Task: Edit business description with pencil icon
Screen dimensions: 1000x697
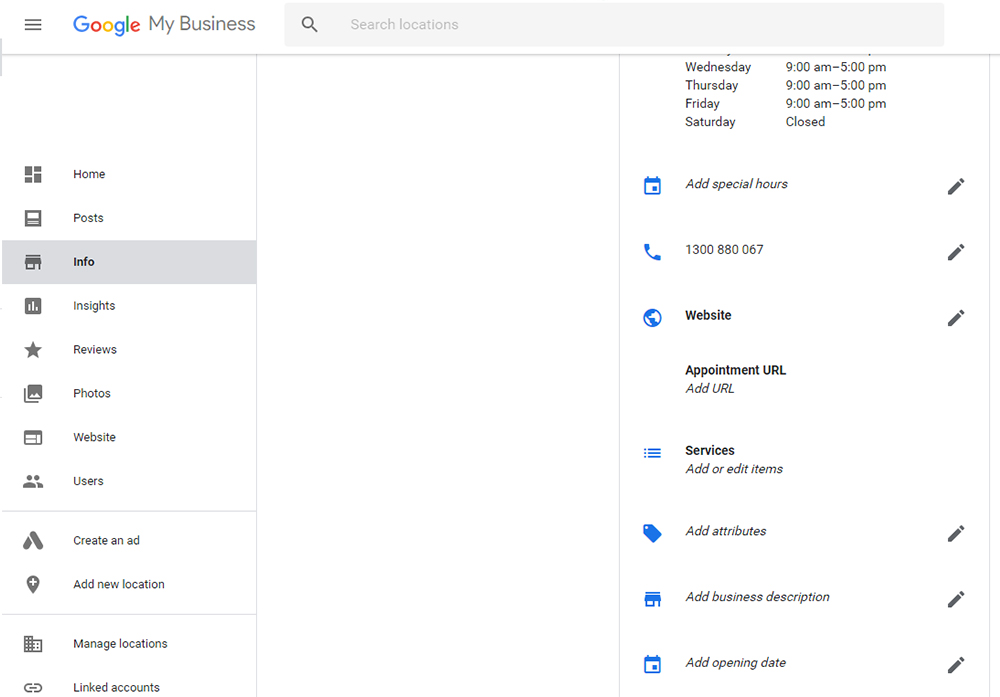Action: pyautogui.click(x=955, y=599)
